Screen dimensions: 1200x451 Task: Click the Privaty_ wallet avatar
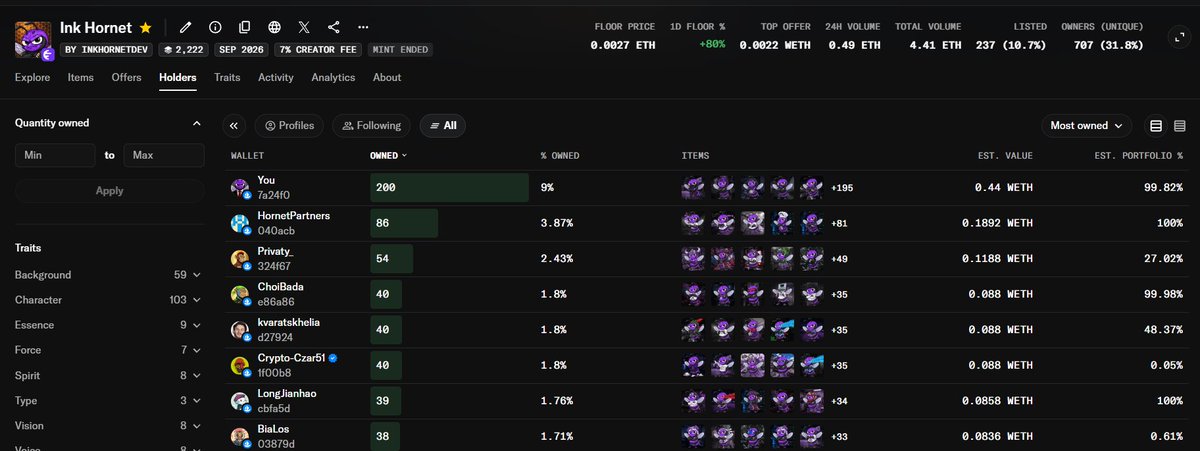click(x=240, y=259)
